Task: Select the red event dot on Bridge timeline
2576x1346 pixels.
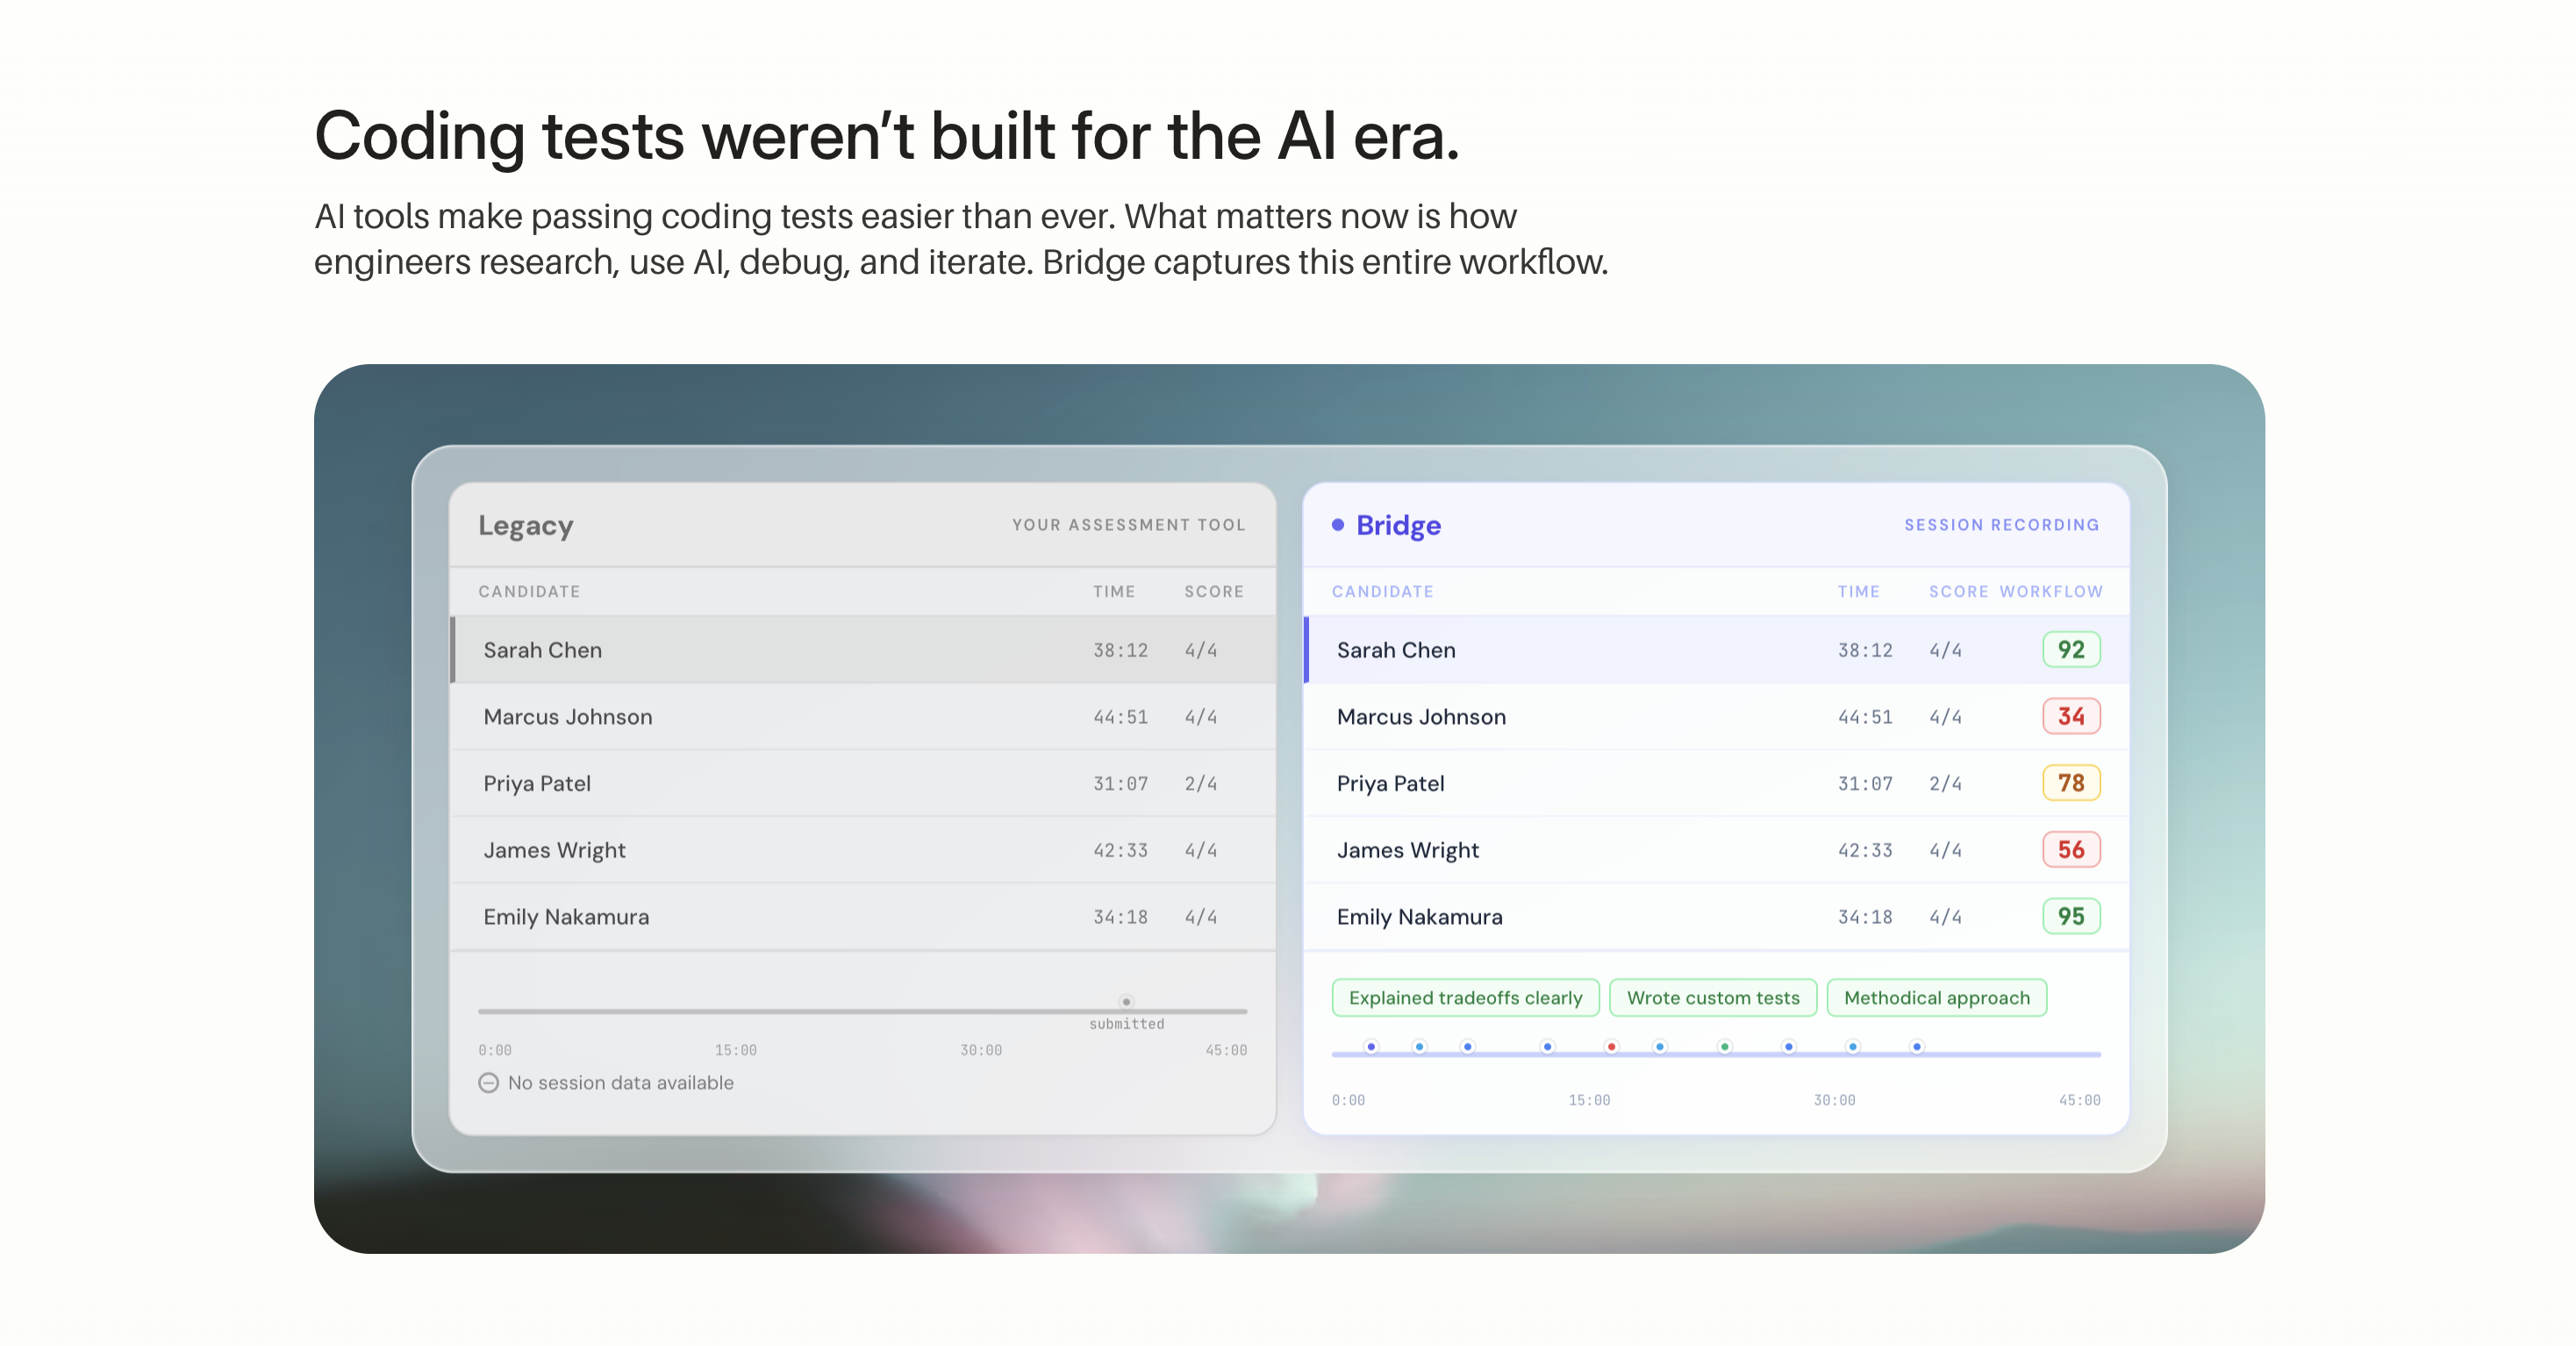Action: [1611, 1047]
